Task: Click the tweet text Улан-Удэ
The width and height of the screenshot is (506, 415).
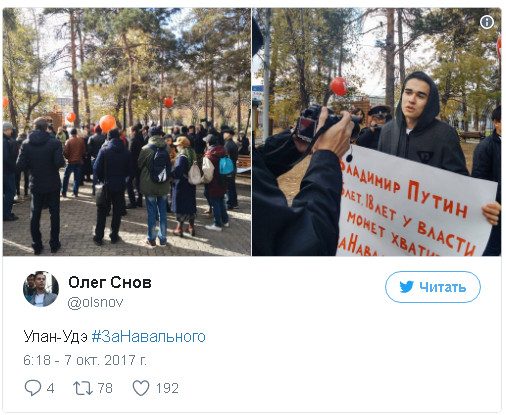Action: pyautogui.click(x=55, y=336)
